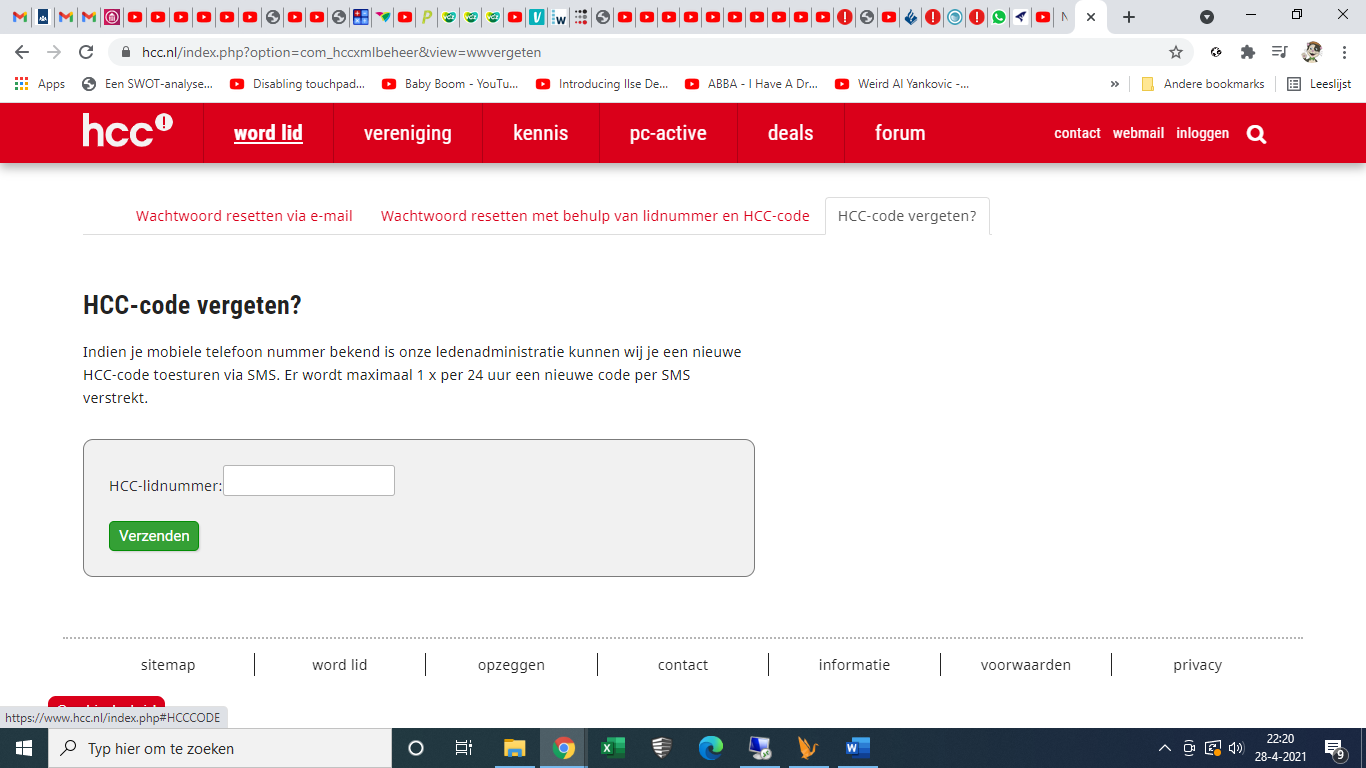The height and width of the screenshot is (768, 1366).
Task: Open the volume icon in the system tray
Action: [x=1236, y=748]
